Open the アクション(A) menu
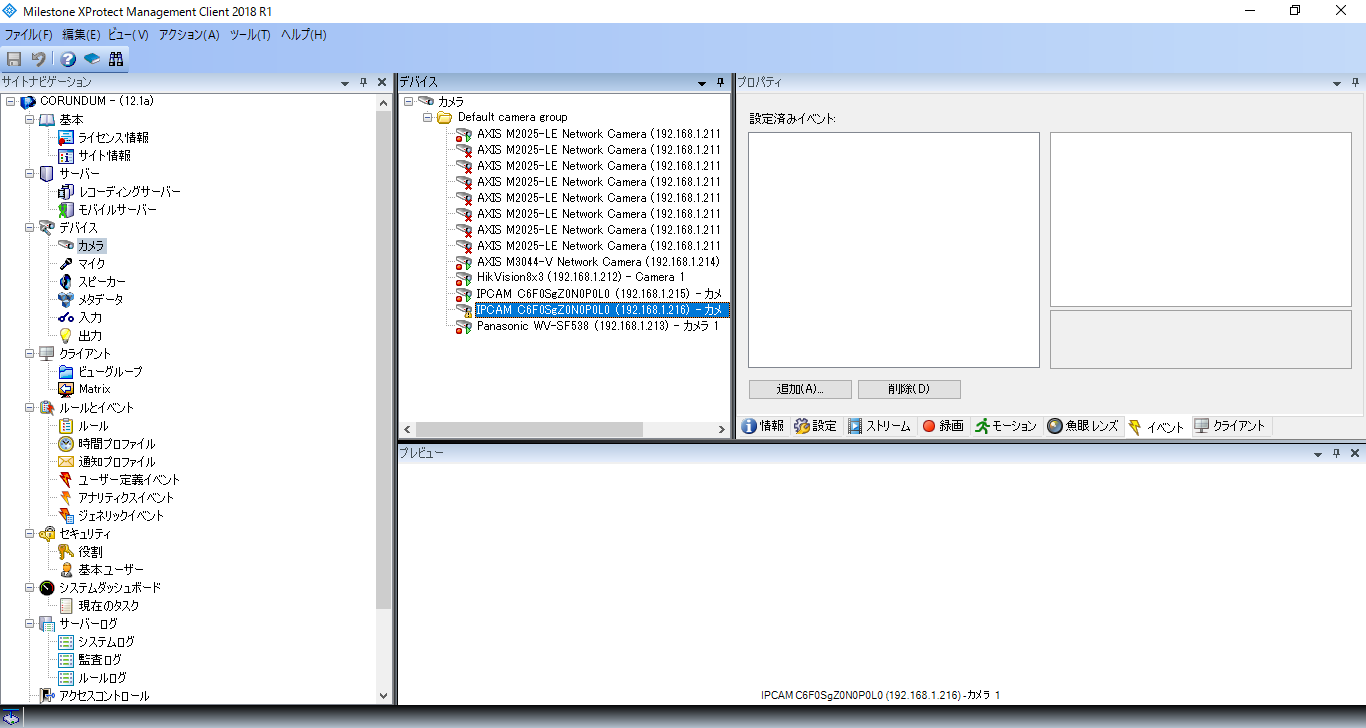 coord(189,35)
